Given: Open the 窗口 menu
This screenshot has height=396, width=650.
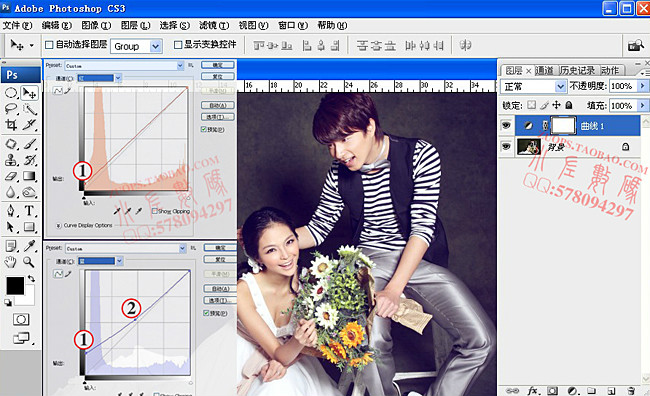Looking at the screenshot, I should point(293,26).
